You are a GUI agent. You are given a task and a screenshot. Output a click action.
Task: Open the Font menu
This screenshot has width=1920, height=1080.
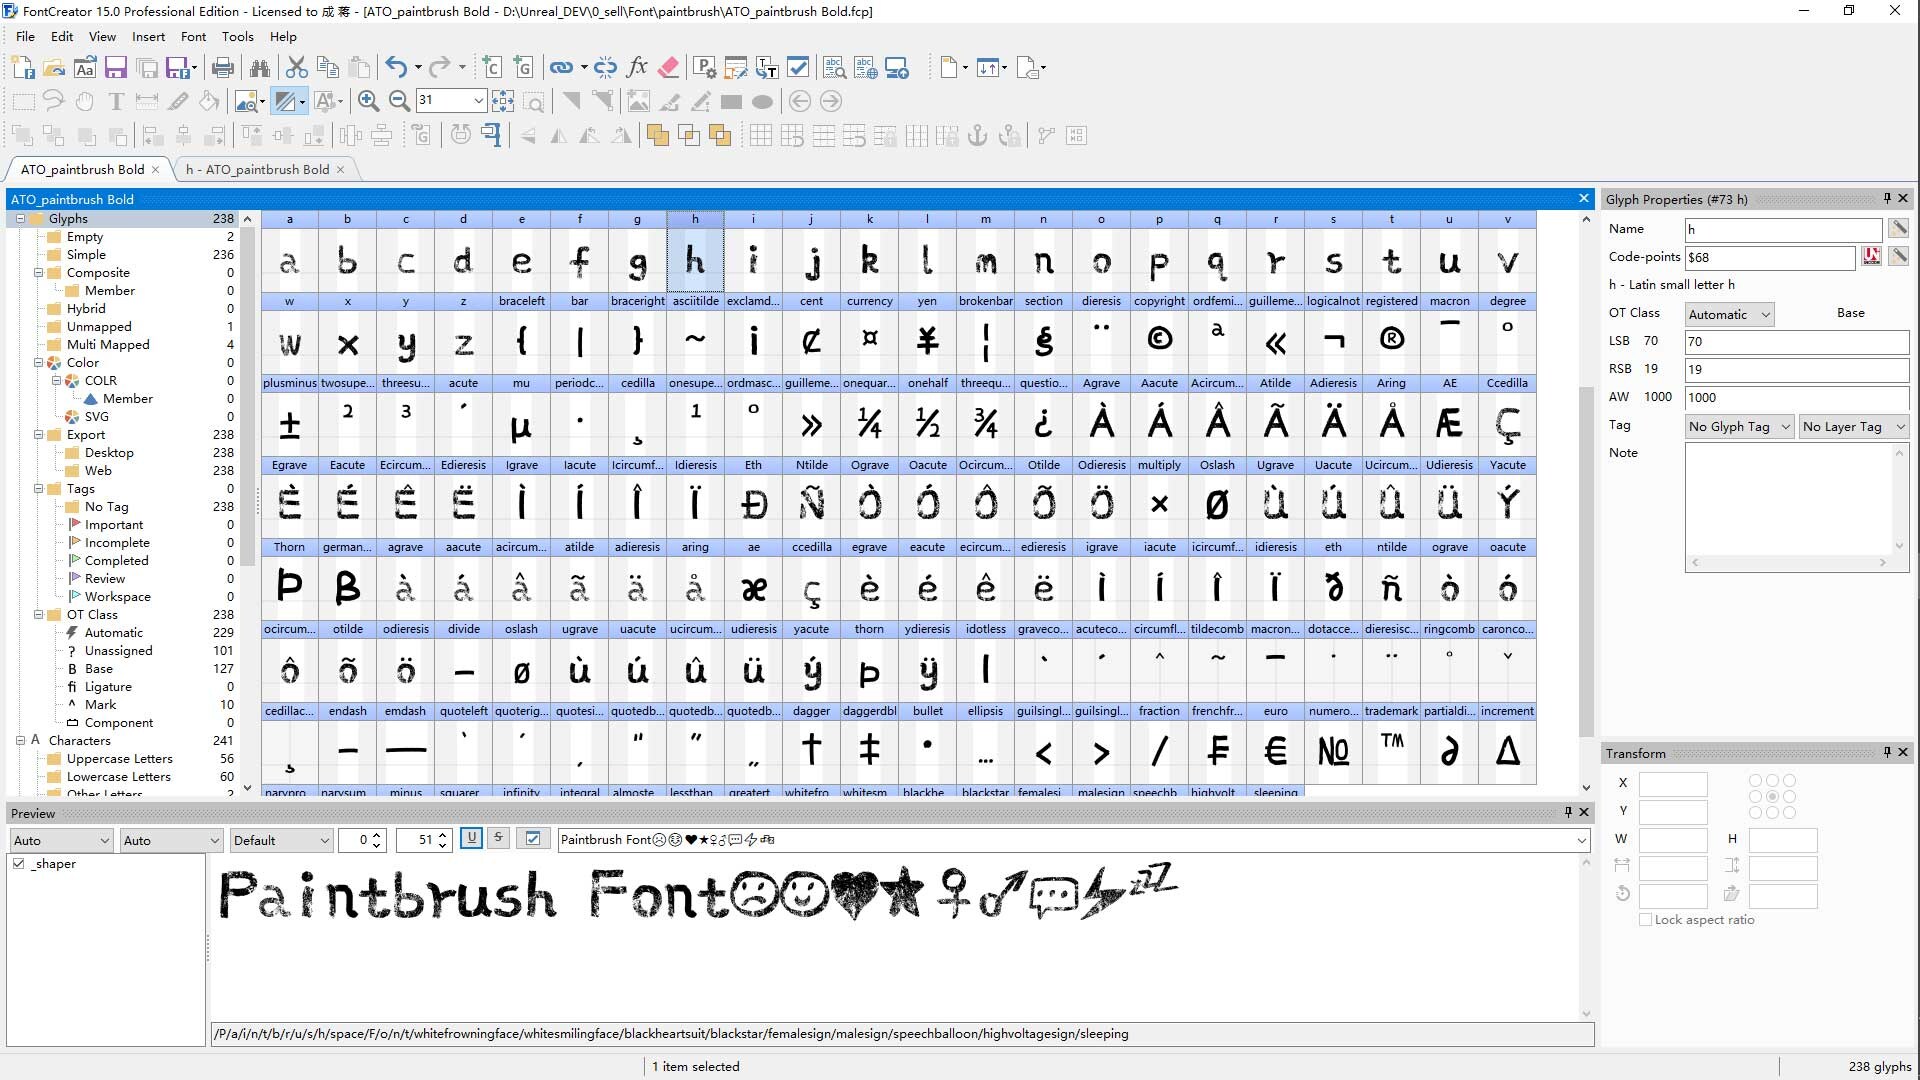pyautogui.click(x=193, y=37)
